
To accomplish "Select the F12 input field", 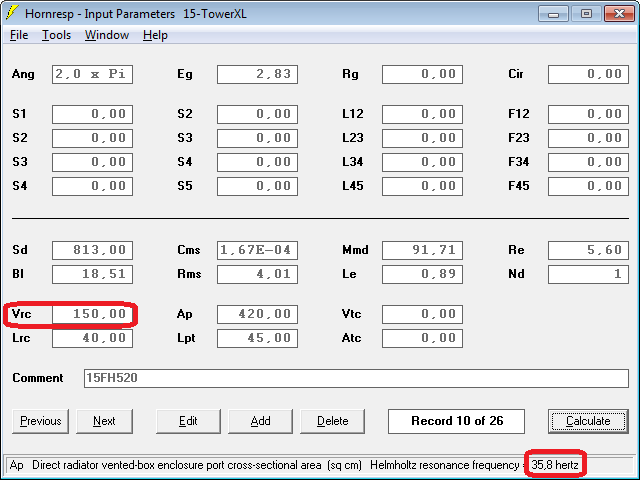I will click(588, 114).
